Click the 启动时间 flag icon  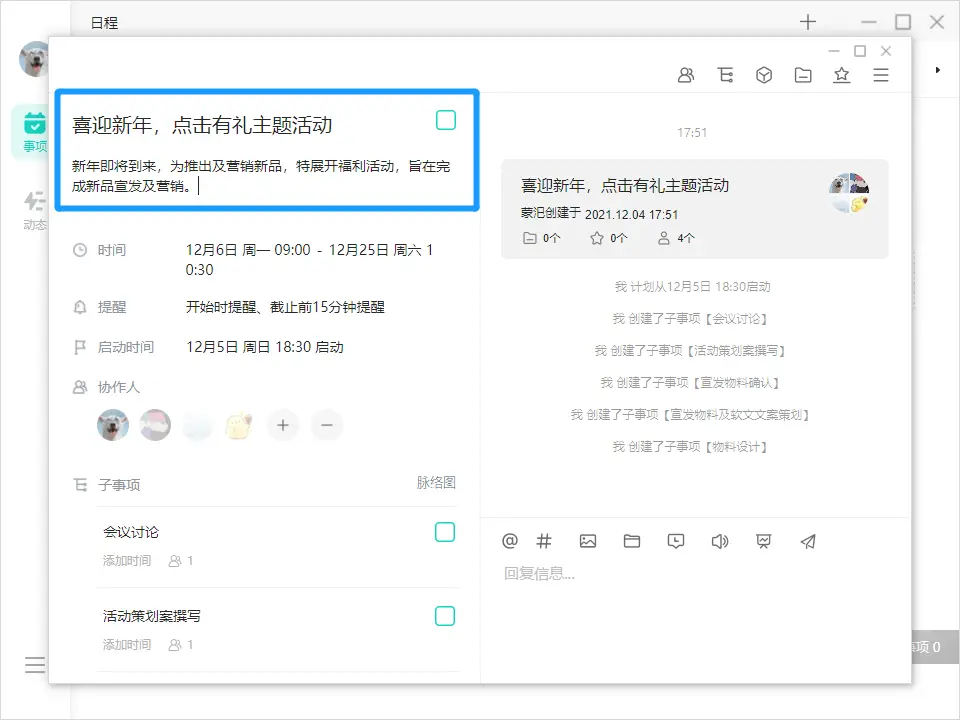tap(80, 347)
